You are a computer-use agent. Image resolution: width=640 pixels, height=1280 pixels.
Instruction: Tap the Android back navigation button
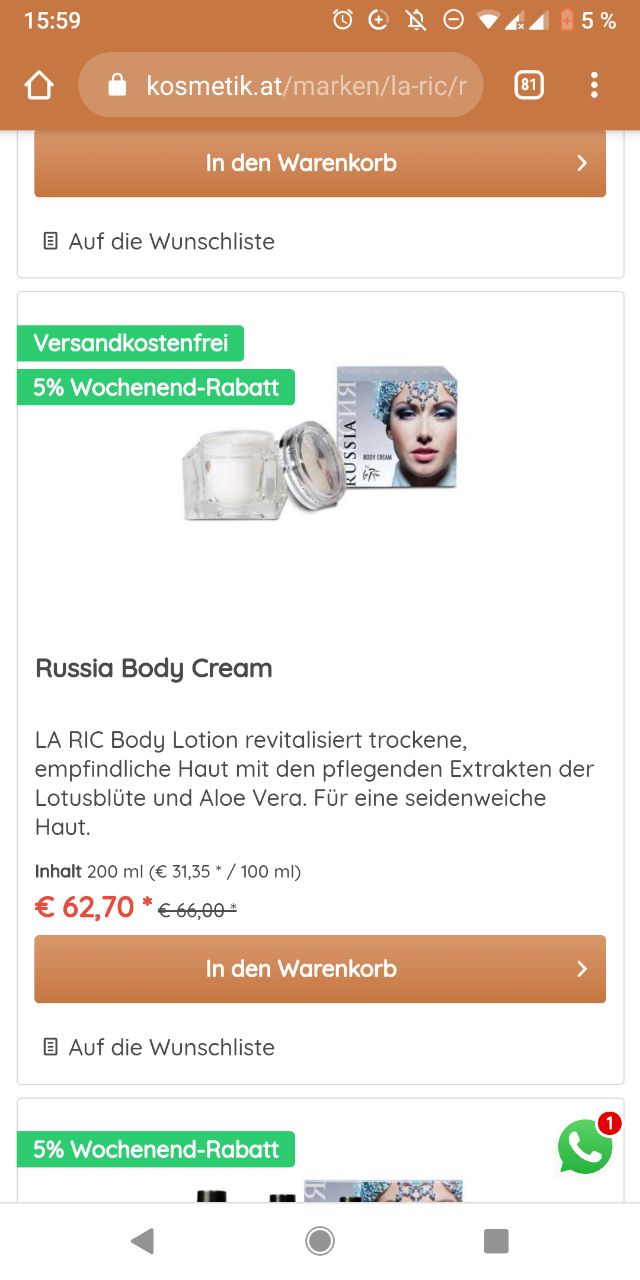142,1241
